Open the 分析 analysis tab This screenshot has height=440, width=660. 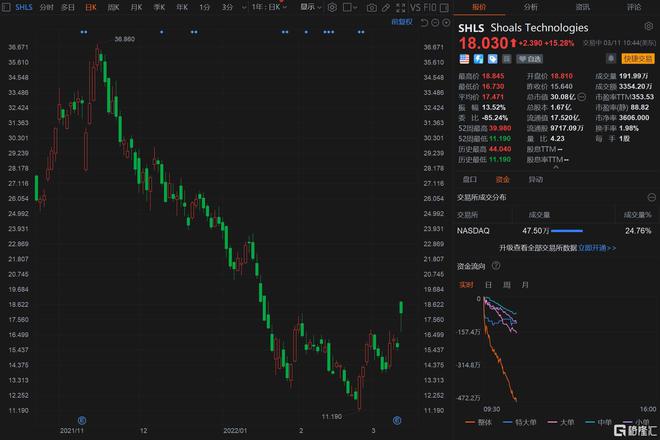point(530,7)
